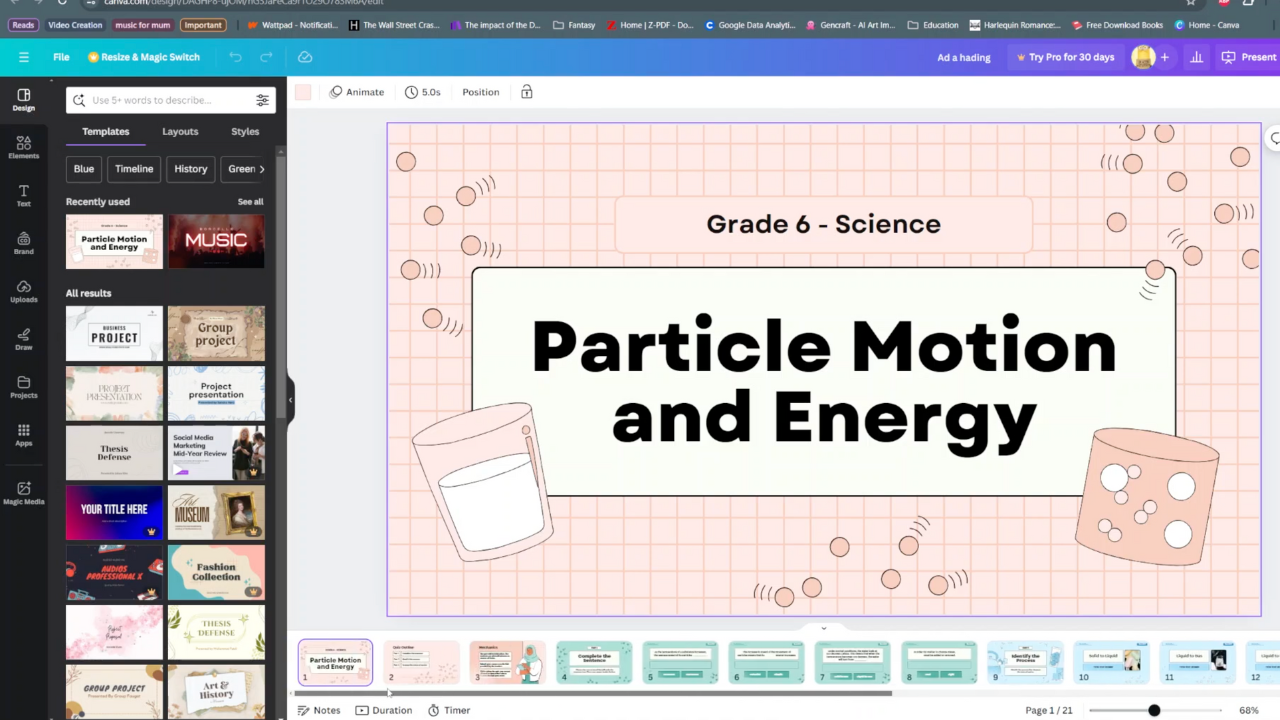The height and width of the screenshot is (720, 1280).
Task: Click the undo arrow
Action: coord(235,57)
